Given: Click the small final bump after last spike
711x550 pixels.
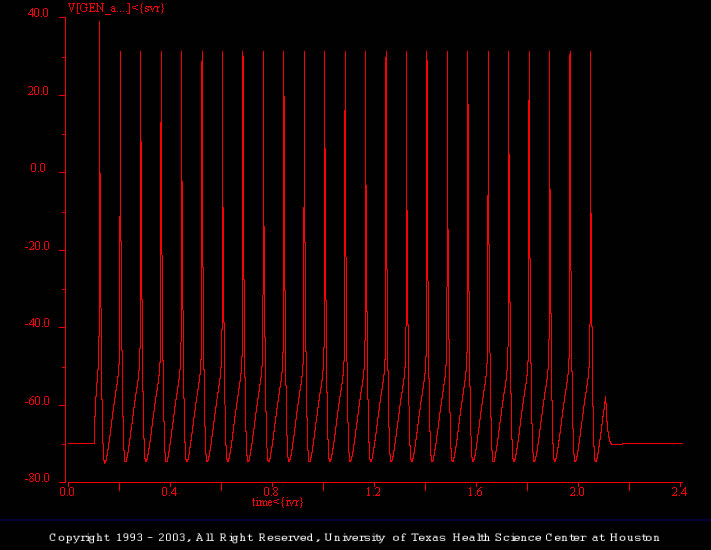Looking at the screenshot, I should [606, 401].
